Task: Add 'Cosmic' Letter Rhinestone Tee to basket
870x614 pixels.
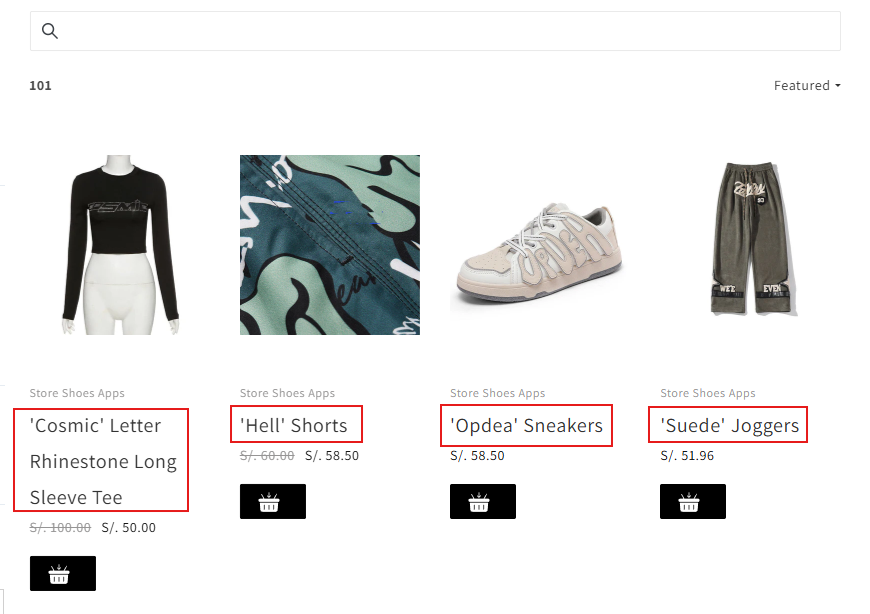Action: (63, 574)
